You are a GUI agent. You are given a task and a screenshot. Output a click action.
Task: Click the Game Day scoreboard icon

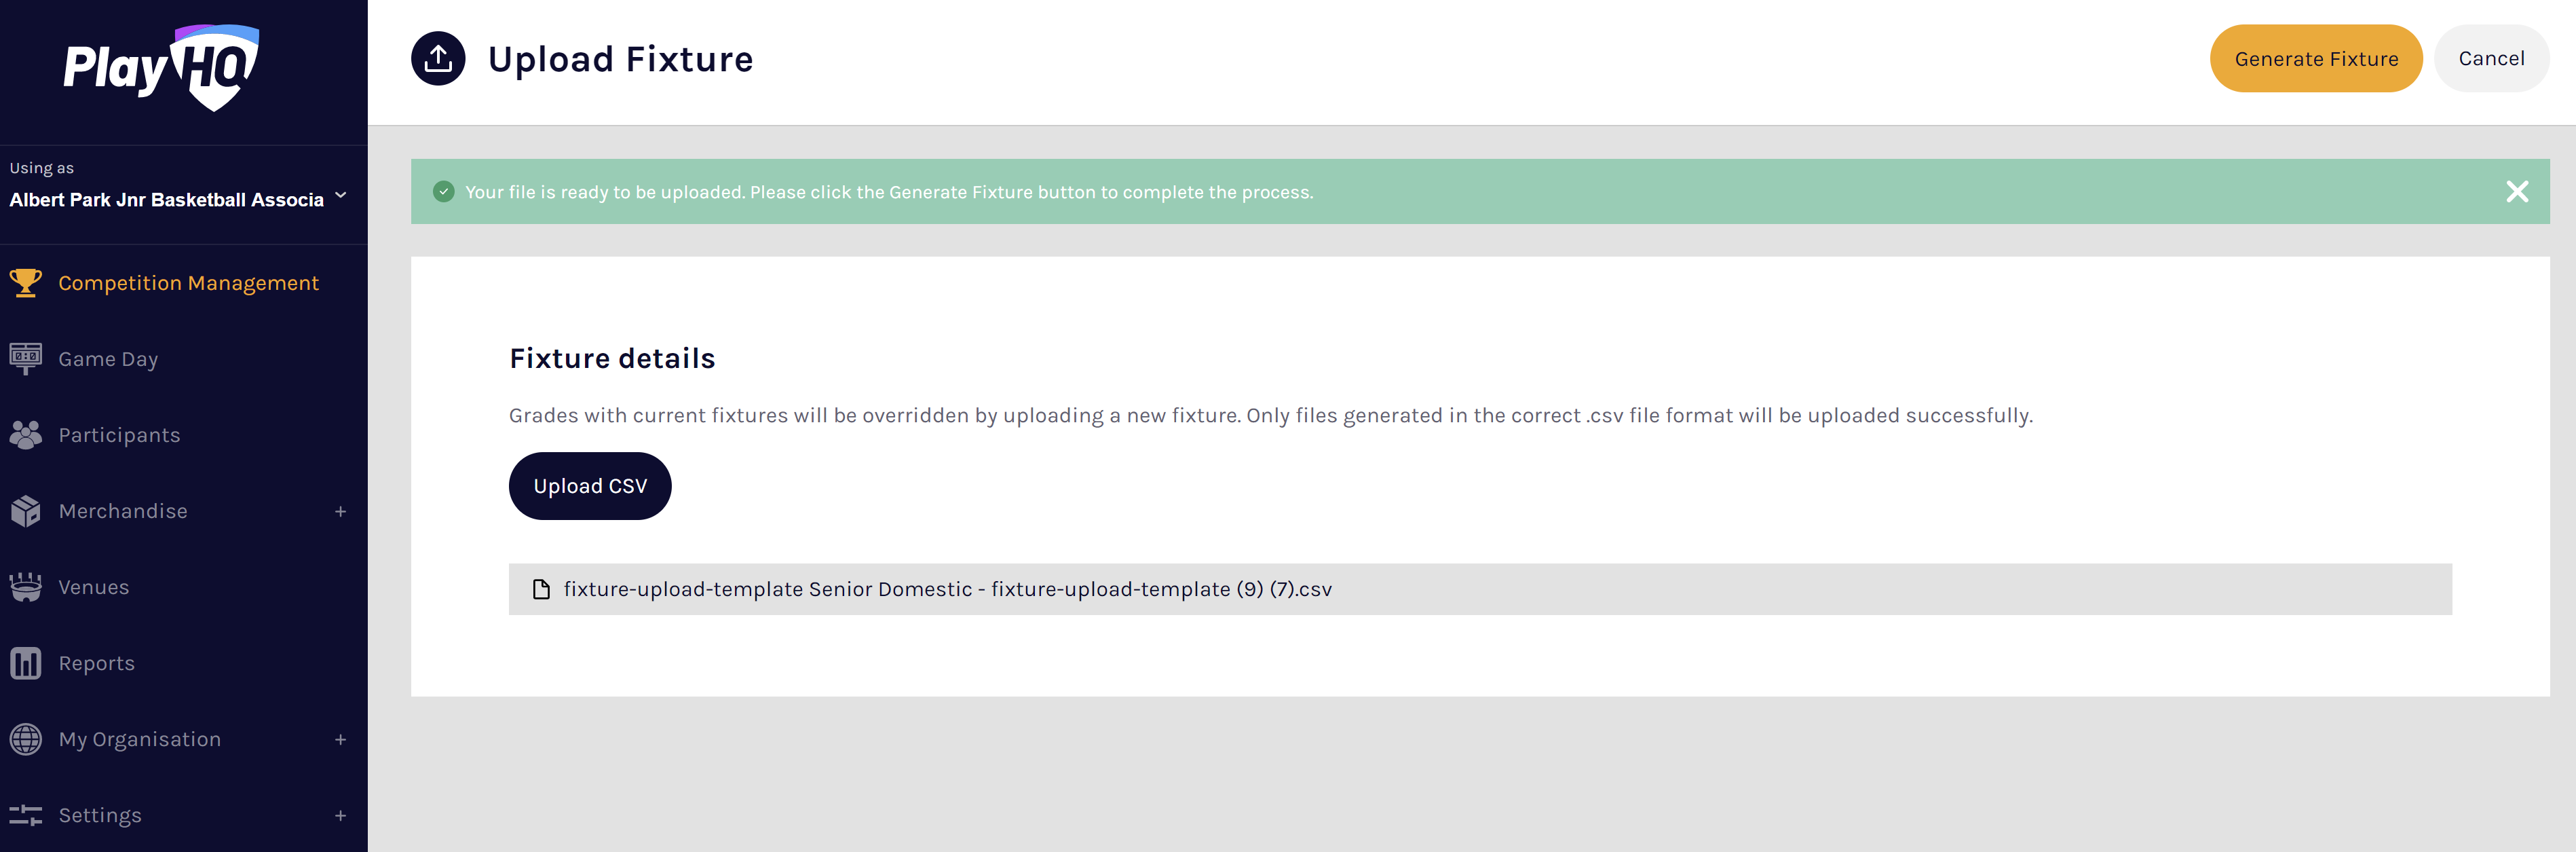(x=25, y=358)
